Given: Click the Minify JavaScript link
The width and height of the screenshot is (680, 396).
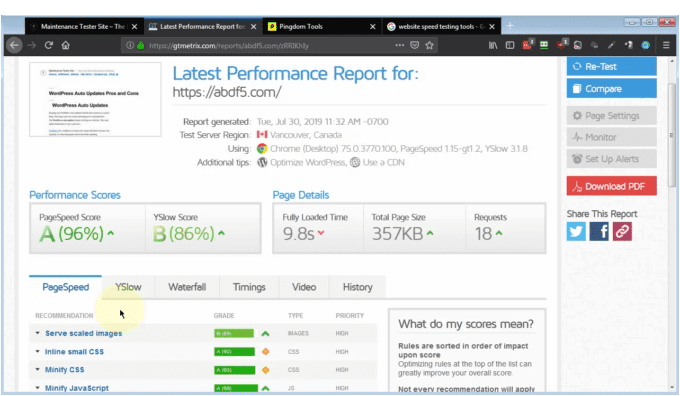Looking at the screenshot, I should 77,388.
